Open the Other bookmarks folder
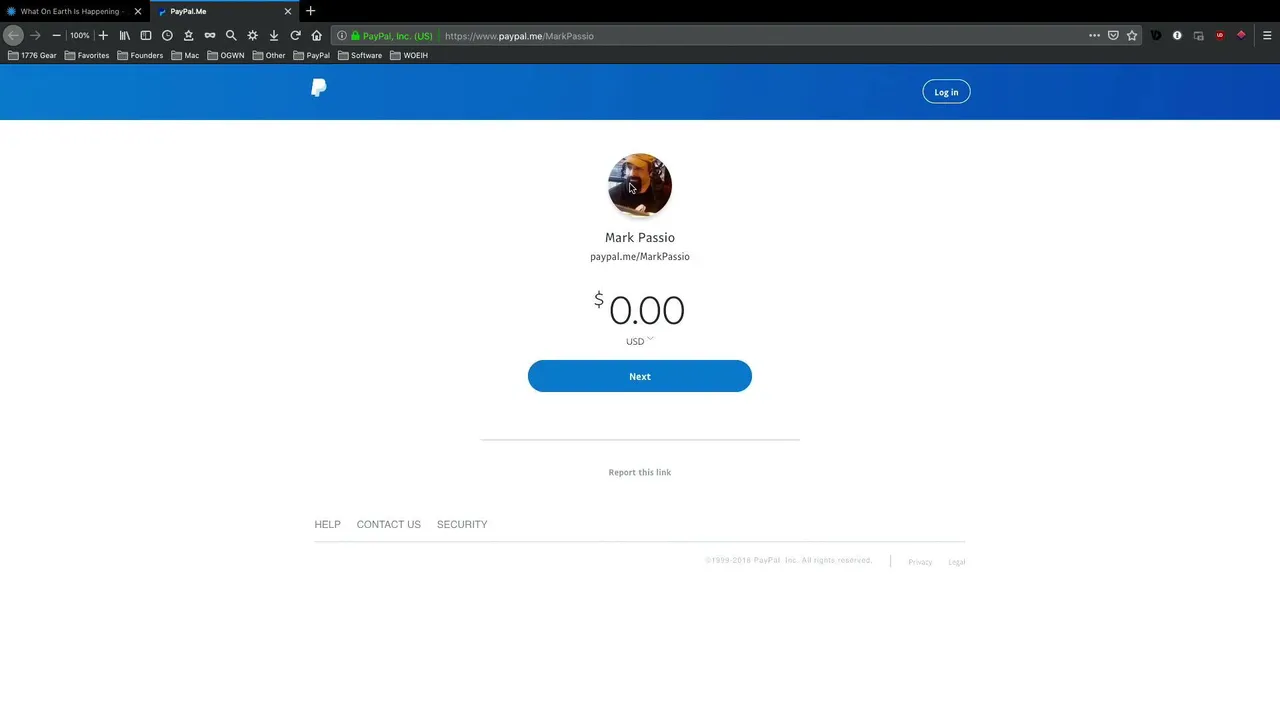 (269, 55)
